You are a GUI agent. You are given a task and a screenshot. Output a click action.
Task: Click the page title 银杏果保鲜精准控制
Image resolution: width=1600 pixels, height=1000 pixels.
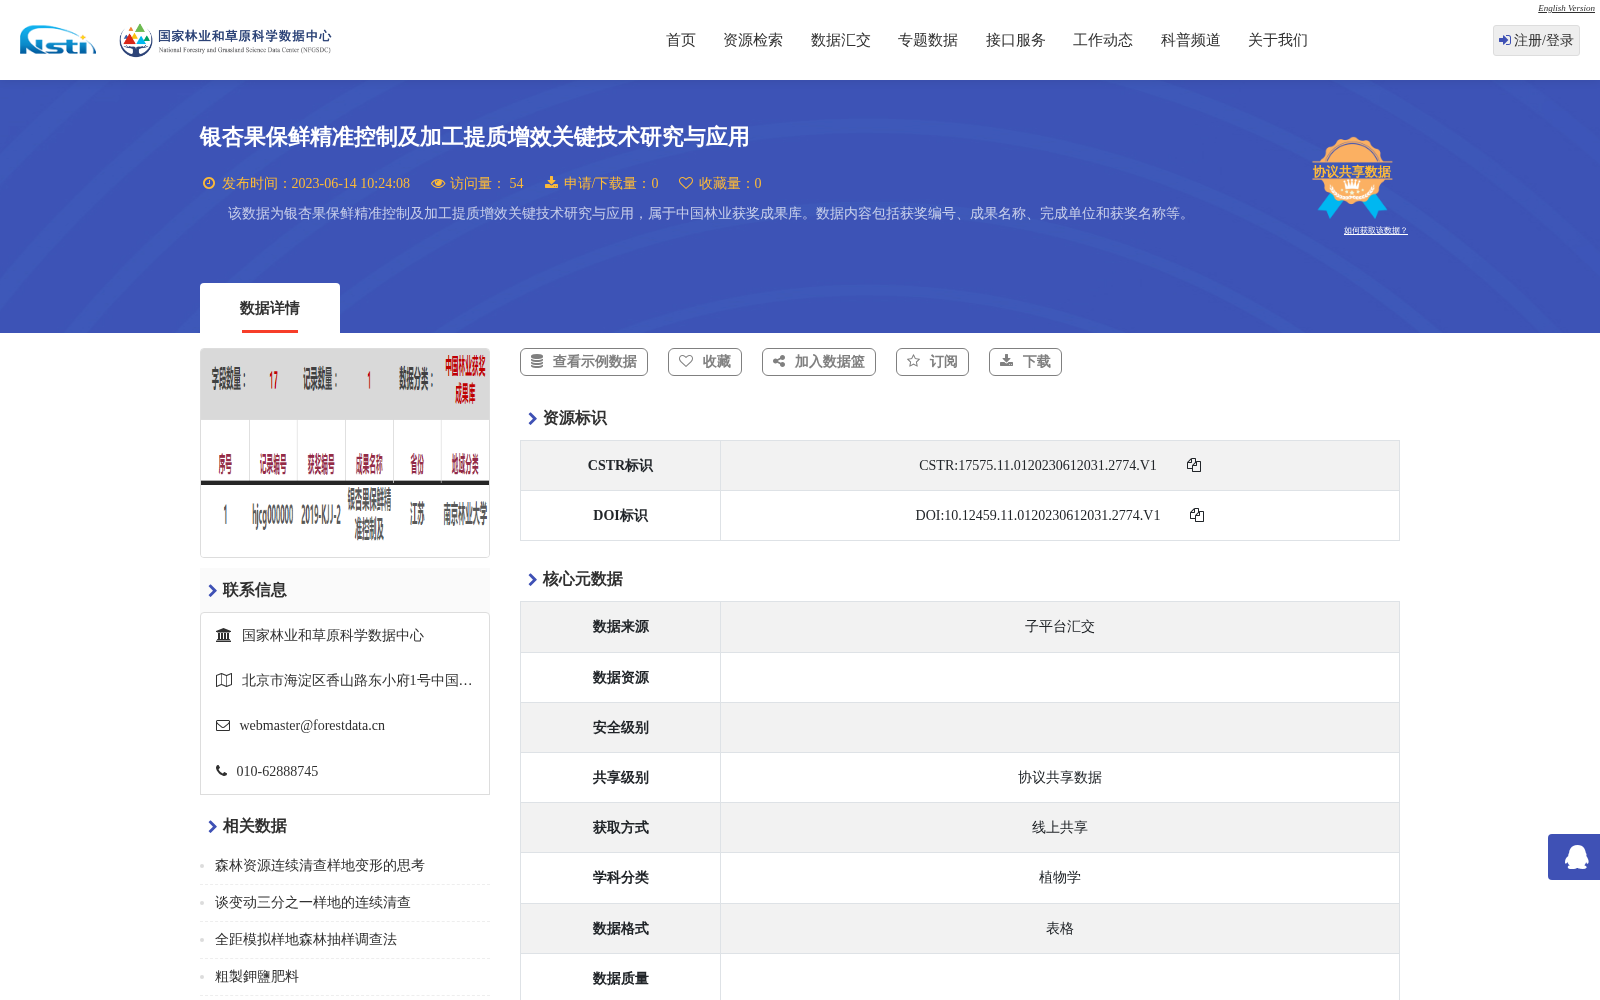[x=475, y=137]
